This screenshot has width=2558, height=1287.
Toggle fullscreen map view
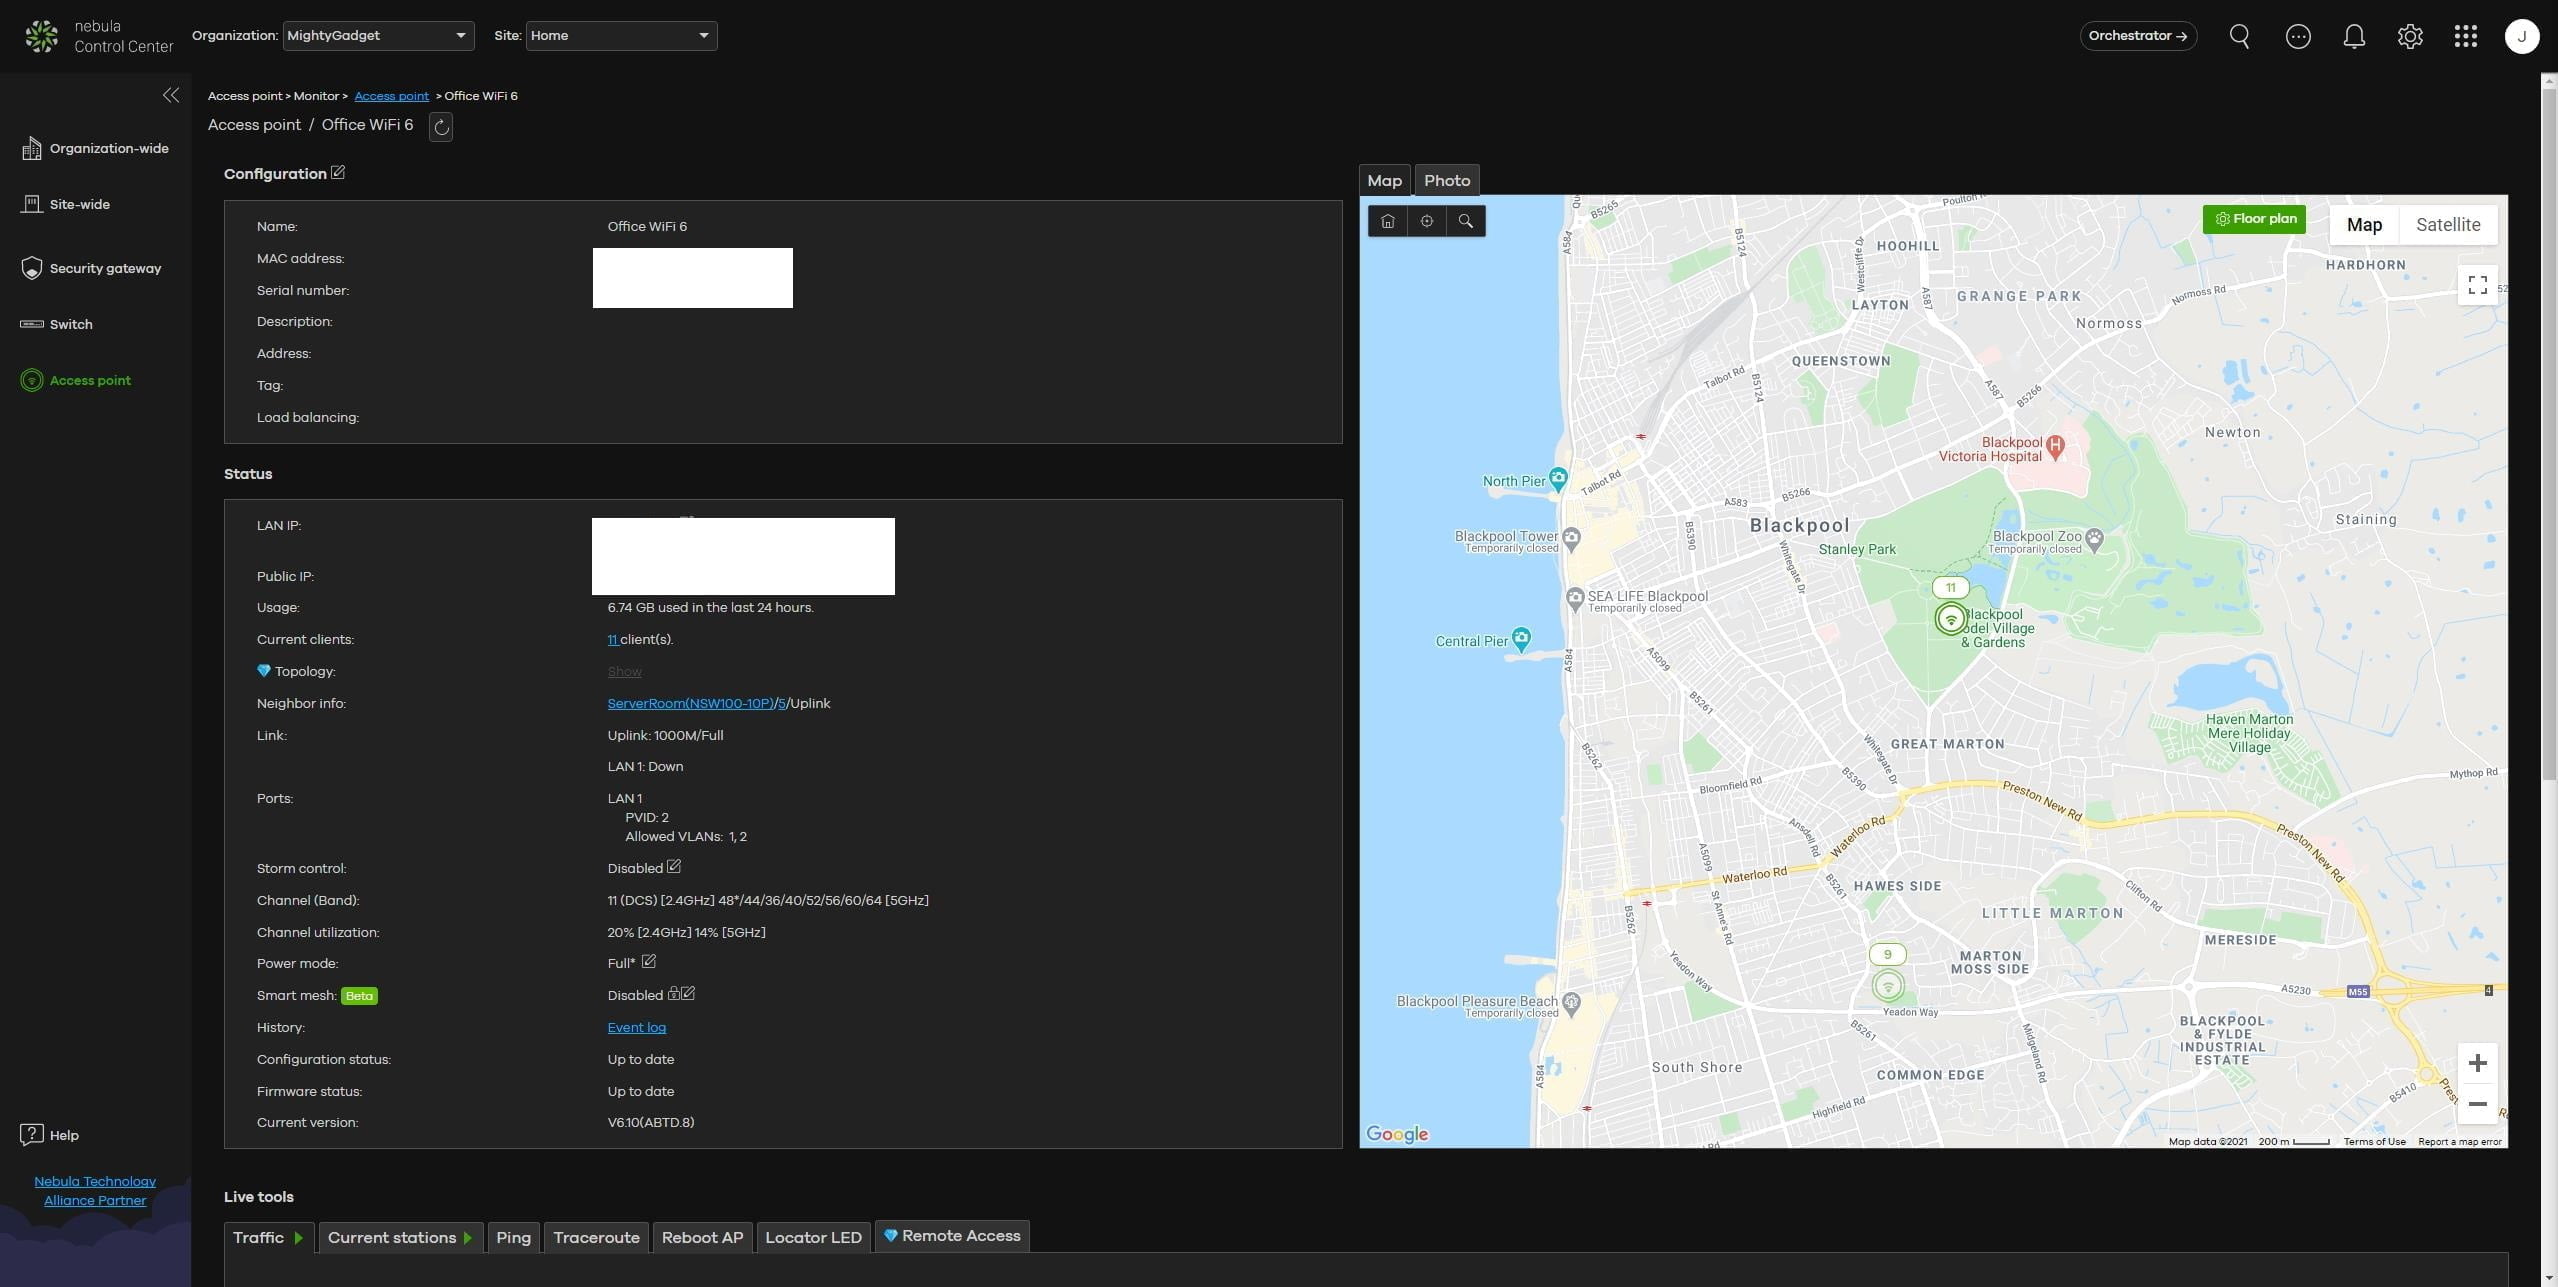(2477, 286)
